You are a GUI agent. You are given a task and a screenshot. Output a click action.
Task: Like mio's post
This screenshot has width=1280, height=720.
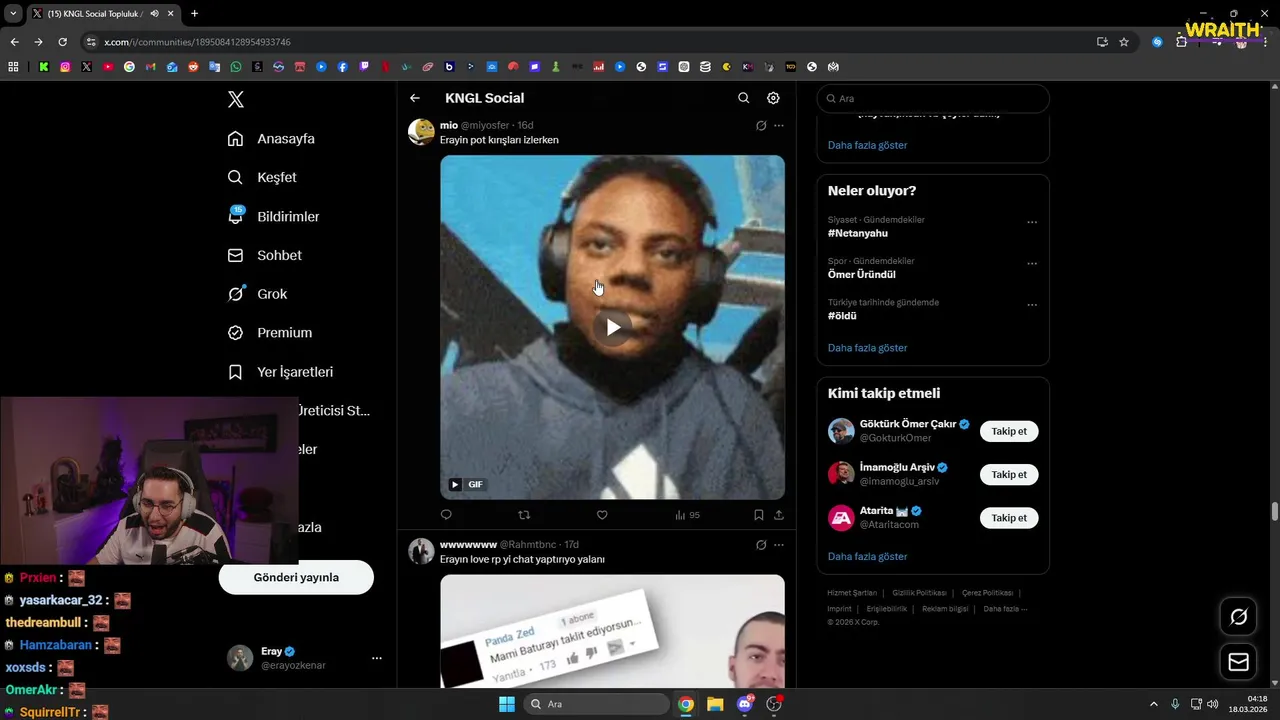tap(602, 515)
